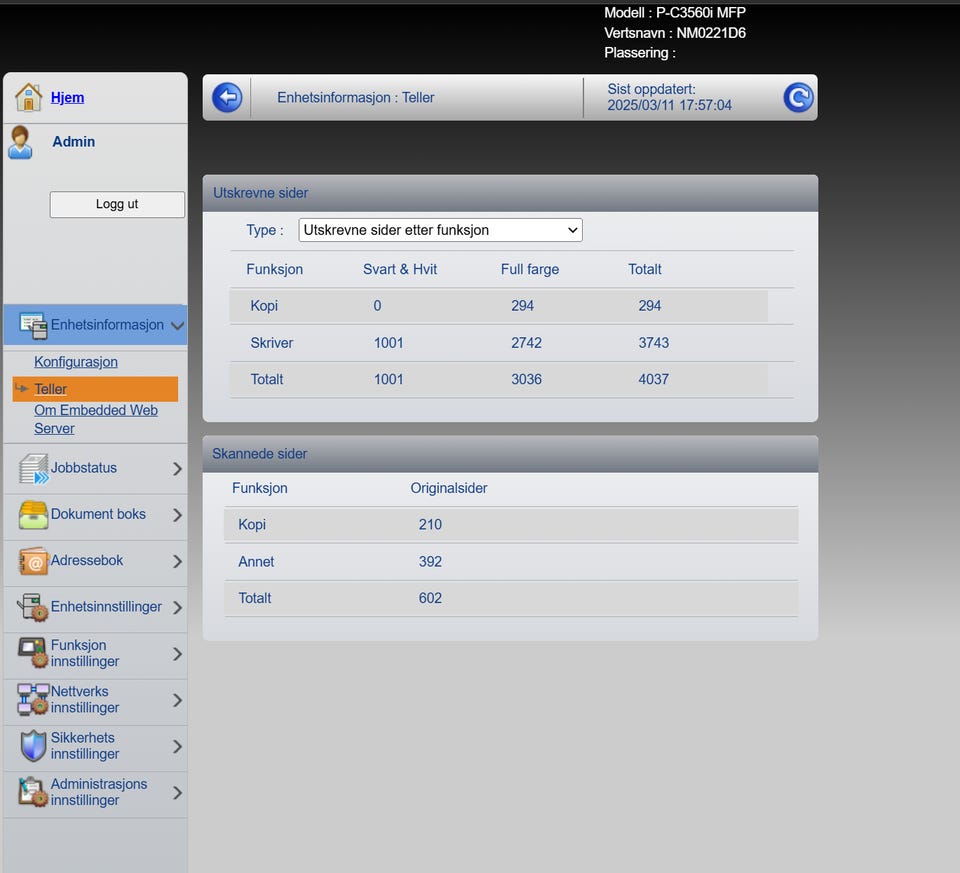Click the Enhetsinformasjon device icon
This screenshot has width=960, height=873.
pyautogui.click(x=33, y=325)
